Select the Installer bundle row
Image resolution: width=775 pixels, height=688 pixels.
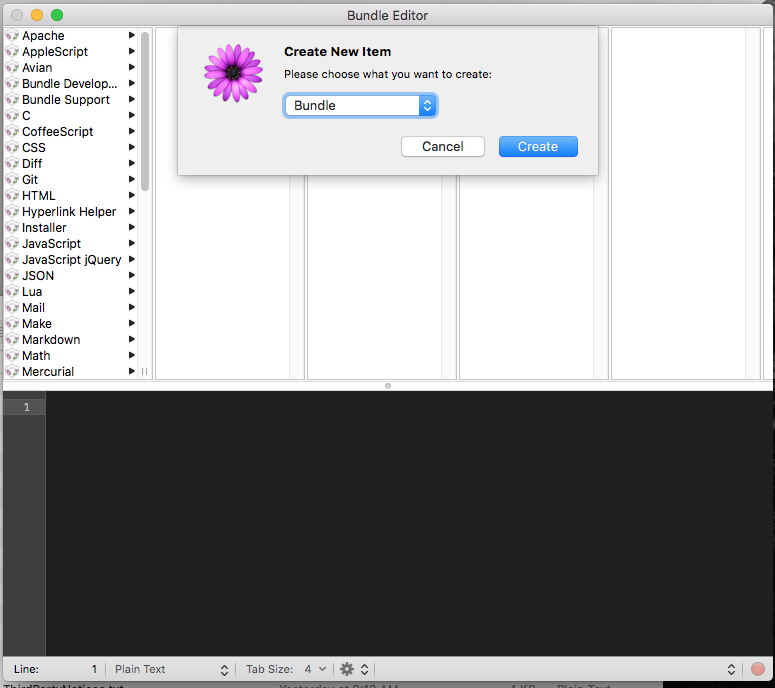(70, 227)
